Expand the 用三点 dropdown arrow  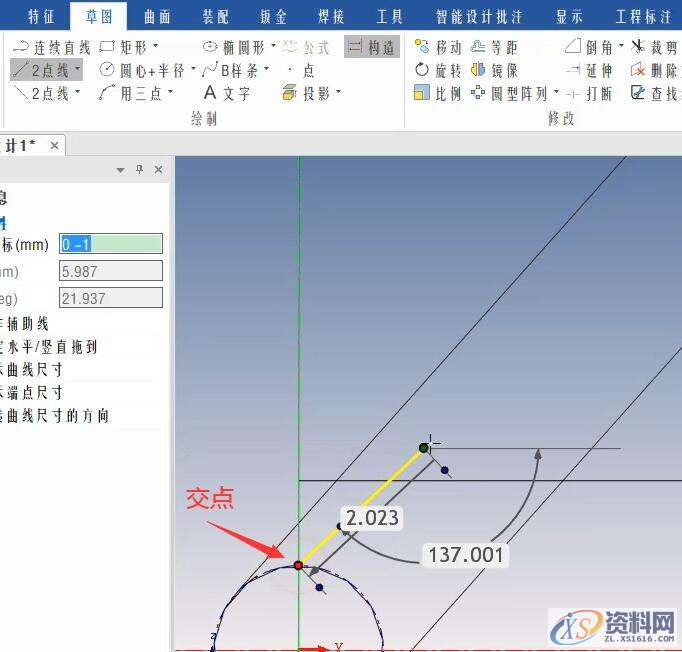pos(170,91)
